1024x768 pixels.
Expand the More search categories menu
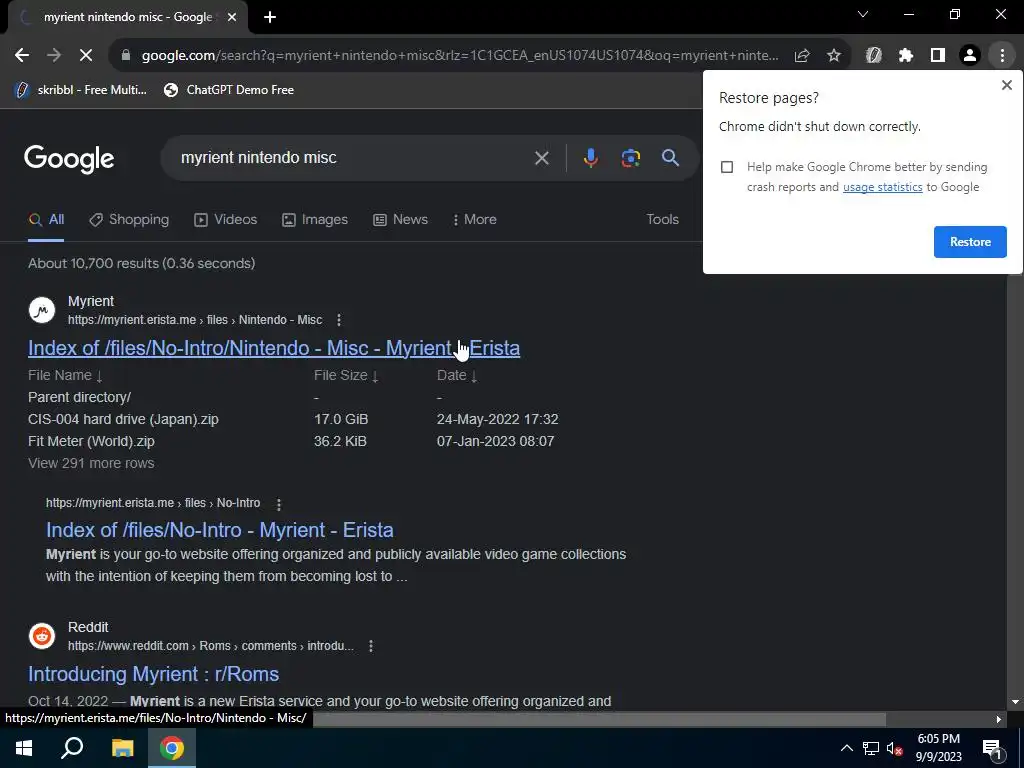tap(475, 219)
